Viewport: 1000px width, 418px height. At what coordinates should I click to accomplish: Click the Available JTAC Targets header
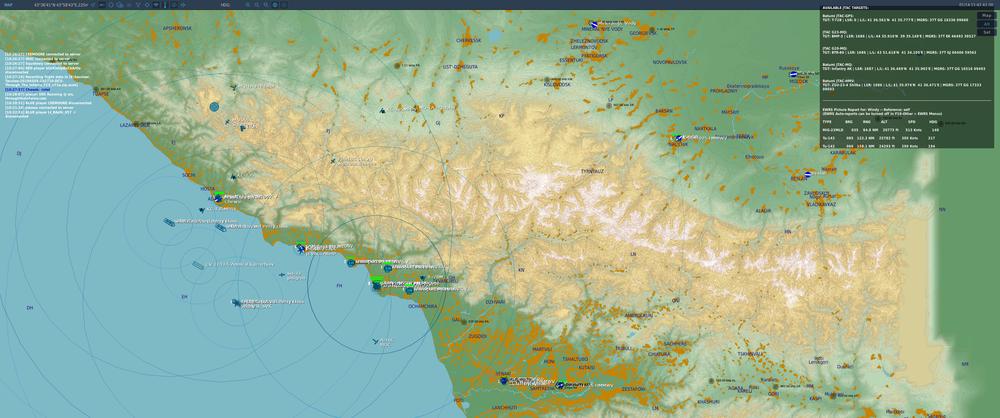pyautogui.click(x=845, y=7)
